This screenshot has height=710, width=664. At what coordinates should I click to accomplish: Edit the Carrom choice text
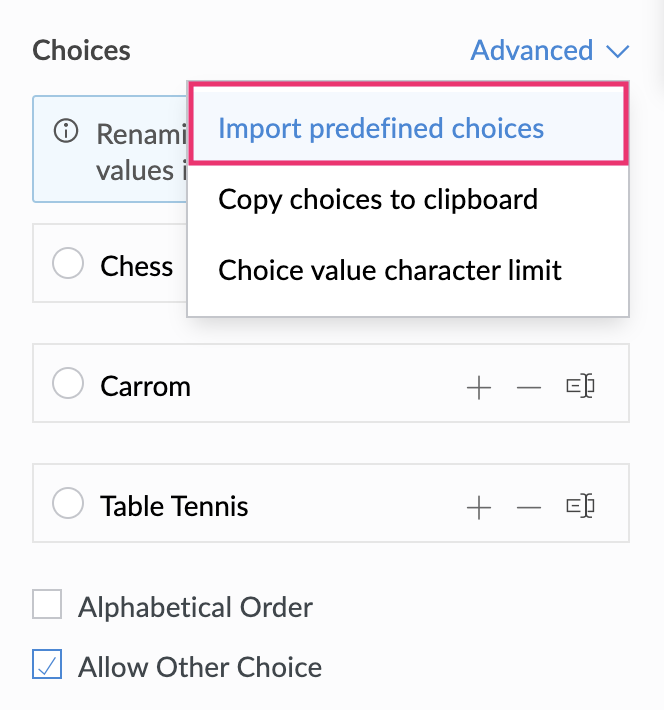[x=146, y=386]
